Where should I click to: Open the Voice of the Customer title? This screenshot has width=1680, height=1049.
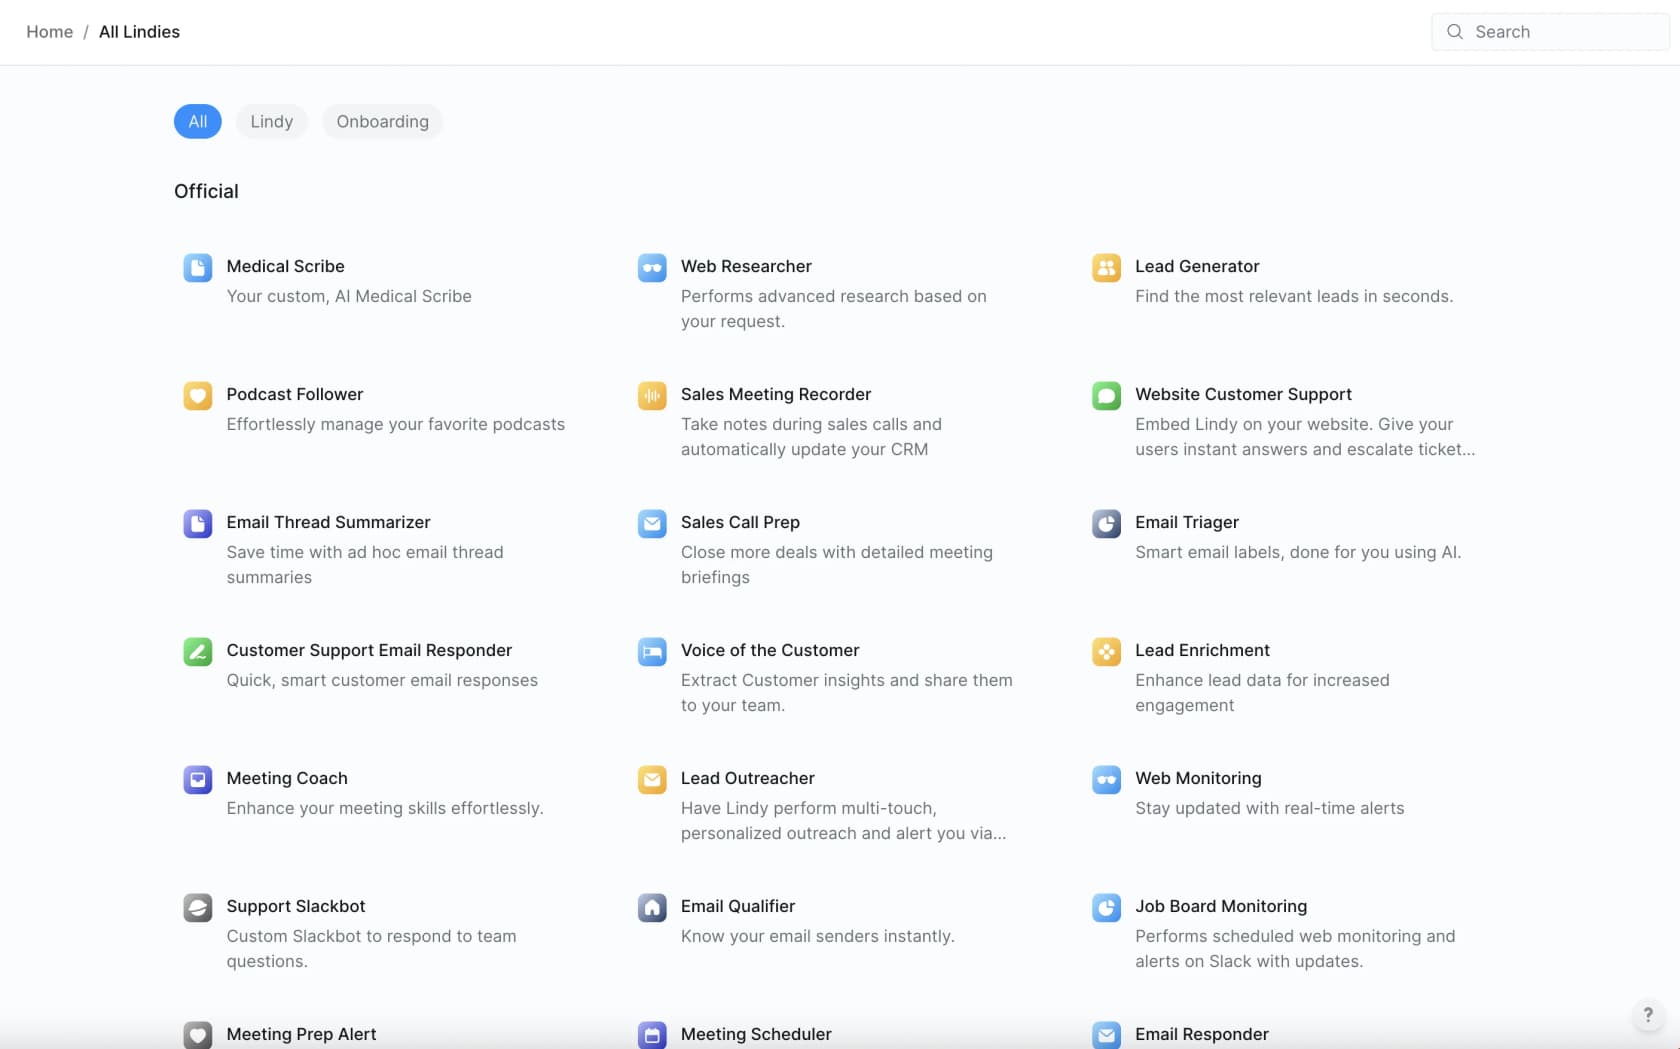pyautogui.click(x=770, y=650)
